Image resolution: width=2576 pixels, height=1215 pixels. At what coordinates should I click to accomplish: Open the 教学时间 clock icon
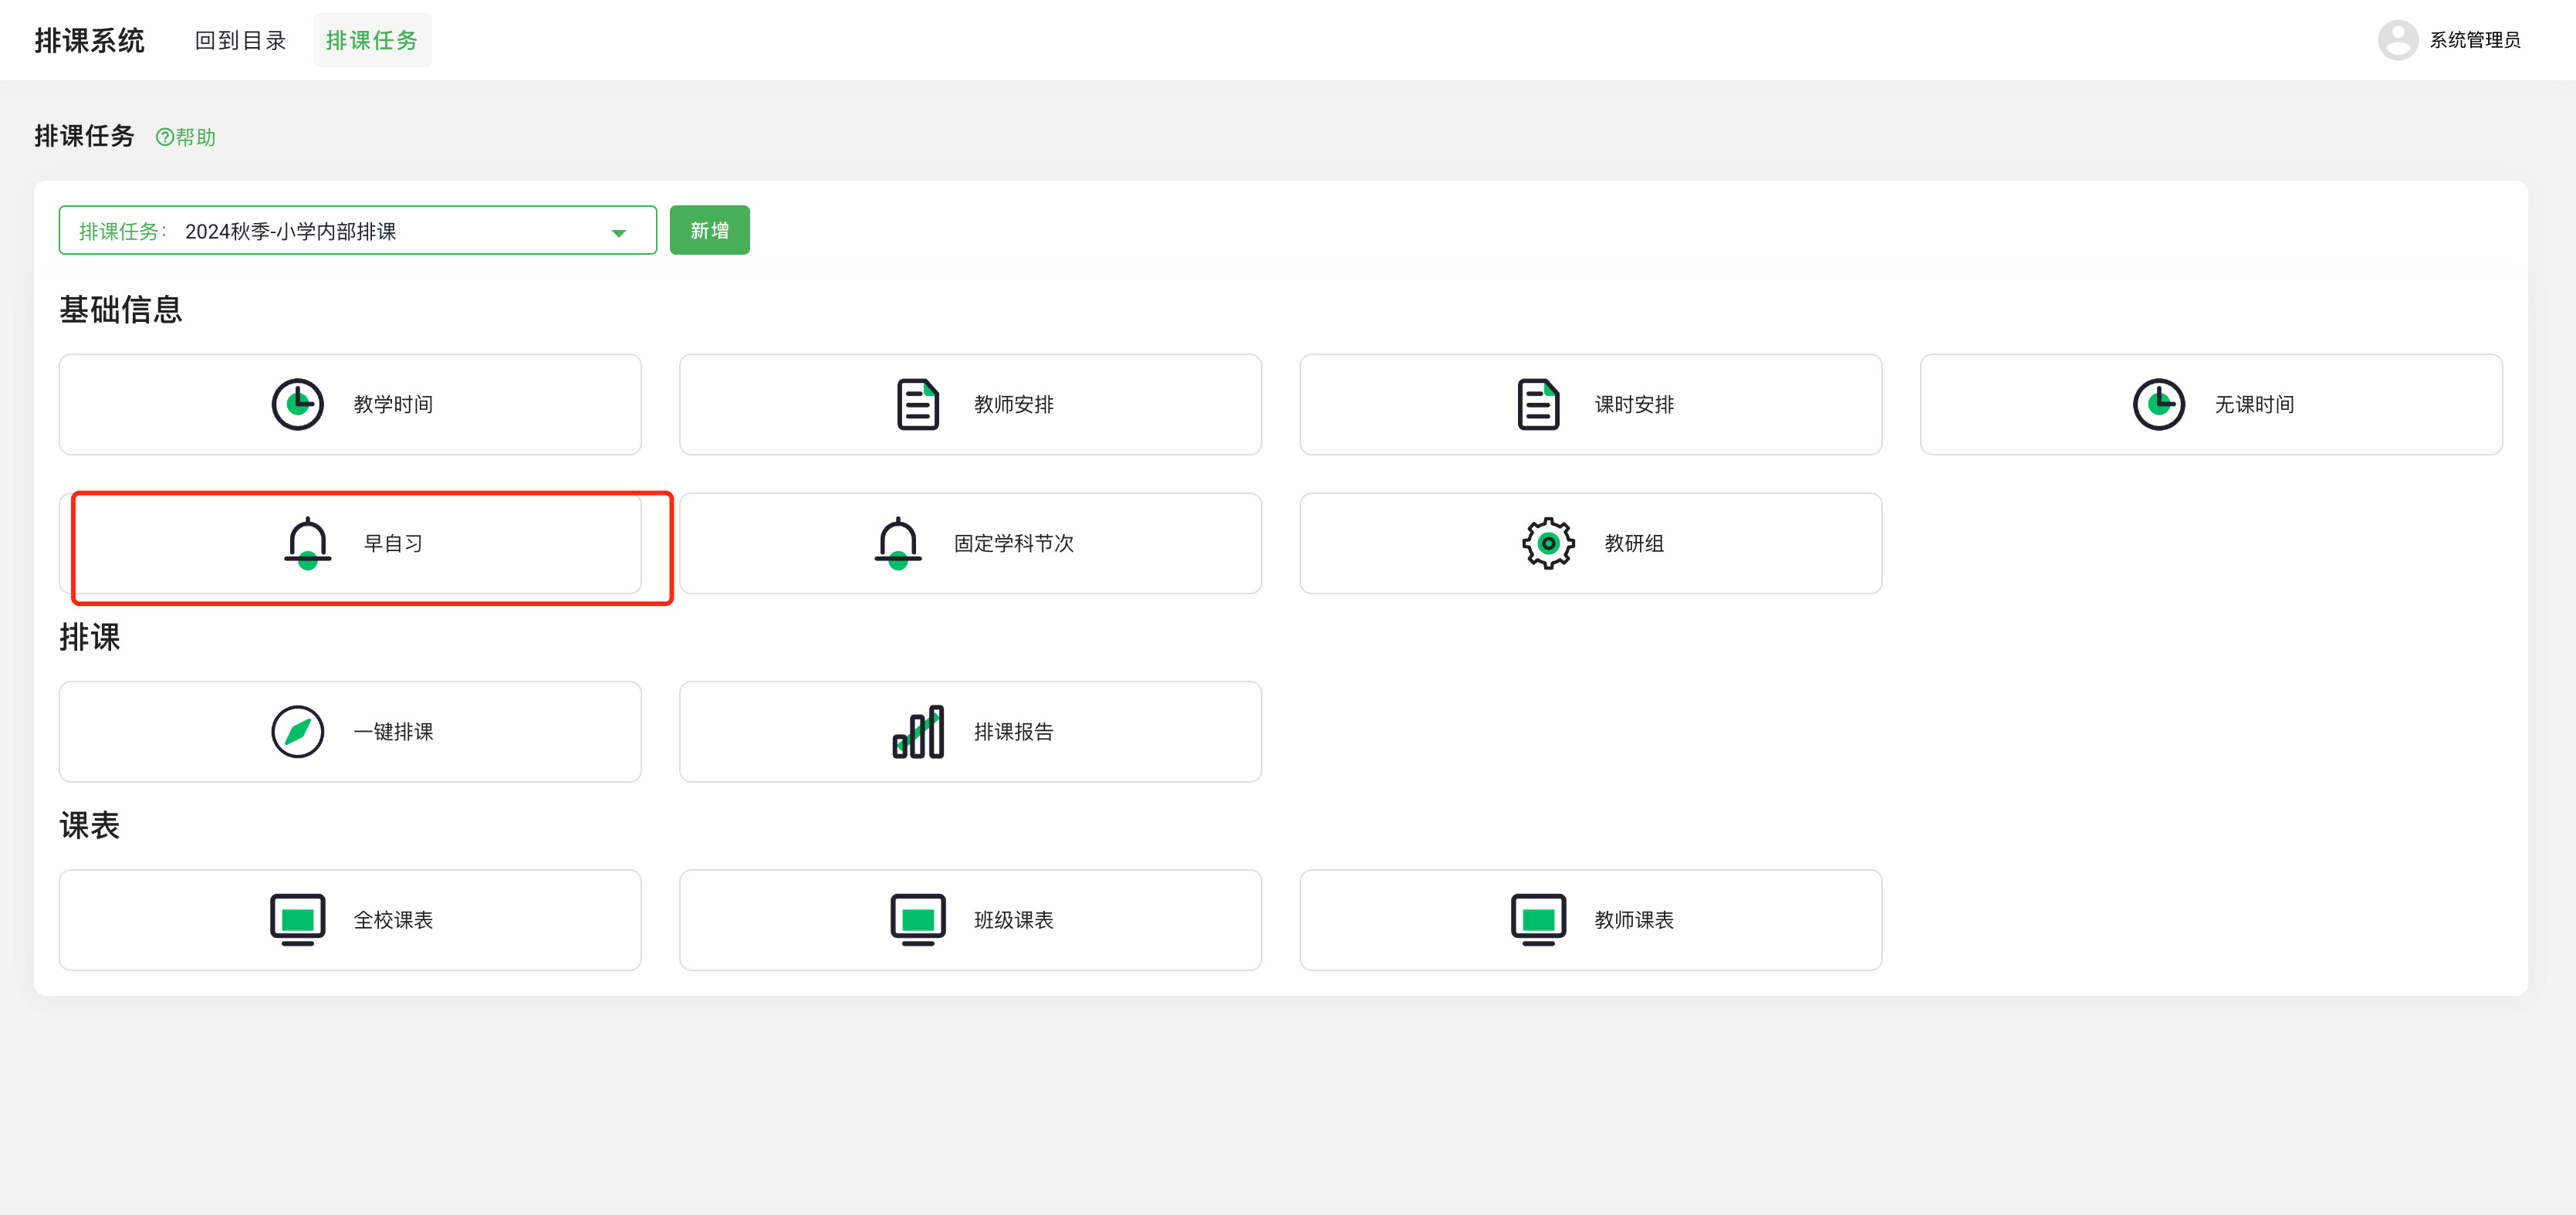298,404
